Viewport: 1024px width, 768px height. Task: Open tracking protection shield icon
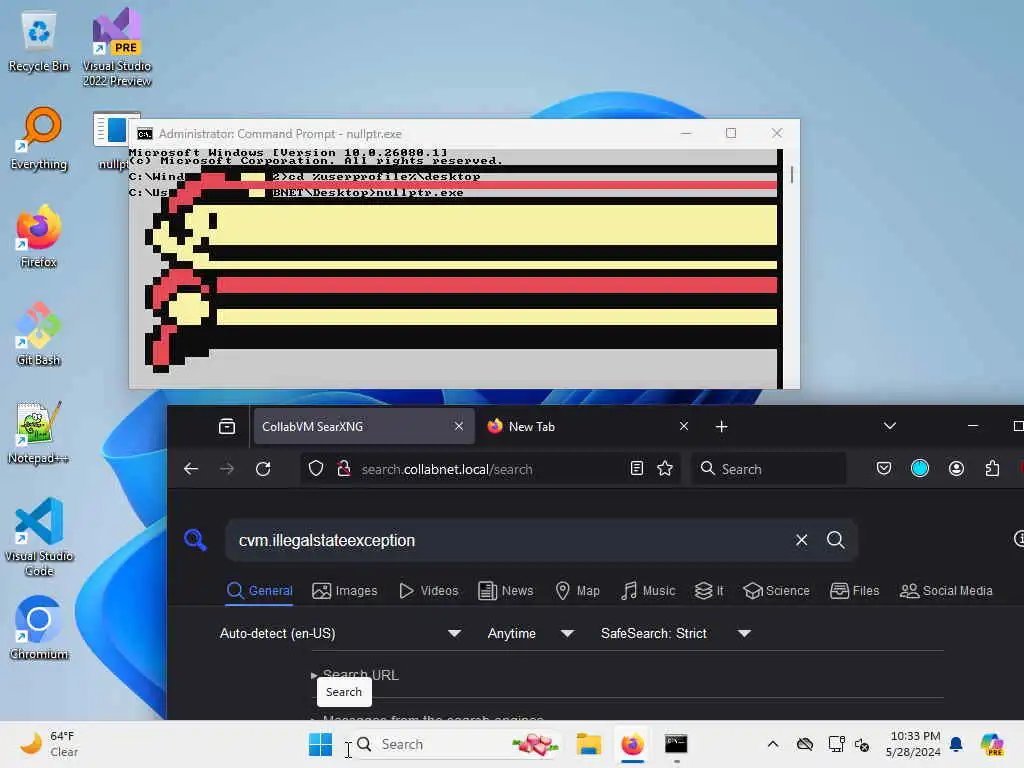click(x=316, y=469)
